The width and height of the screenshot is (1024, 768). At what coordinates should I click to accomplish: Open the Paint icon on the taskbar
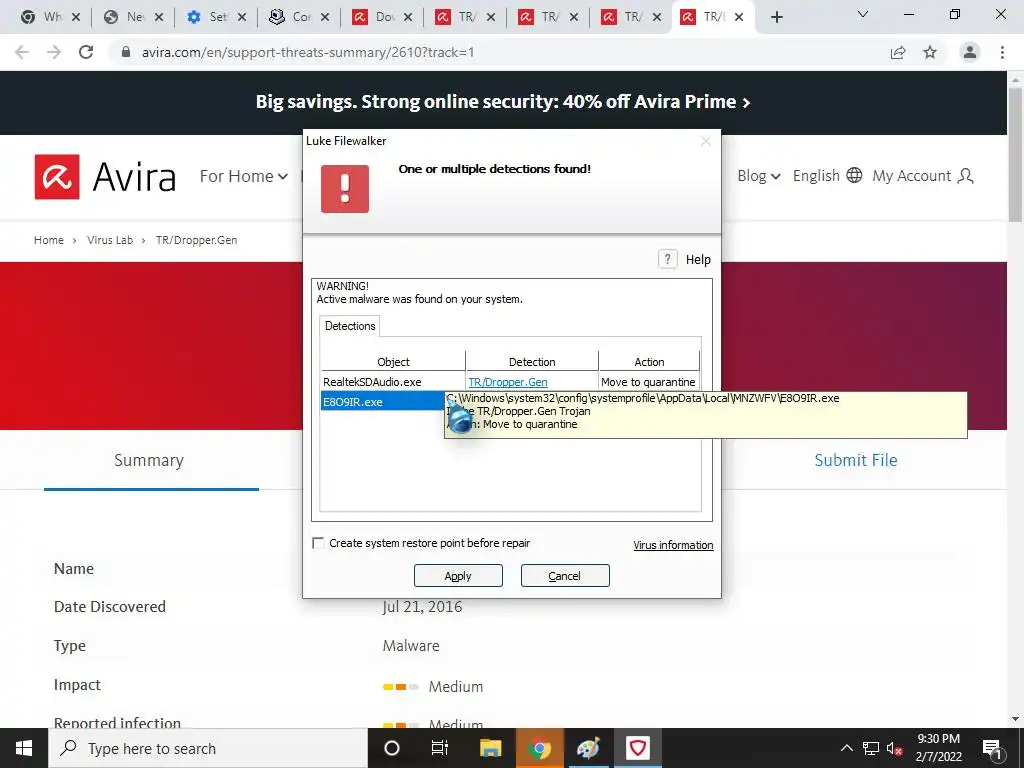click(x=588, y=748)
